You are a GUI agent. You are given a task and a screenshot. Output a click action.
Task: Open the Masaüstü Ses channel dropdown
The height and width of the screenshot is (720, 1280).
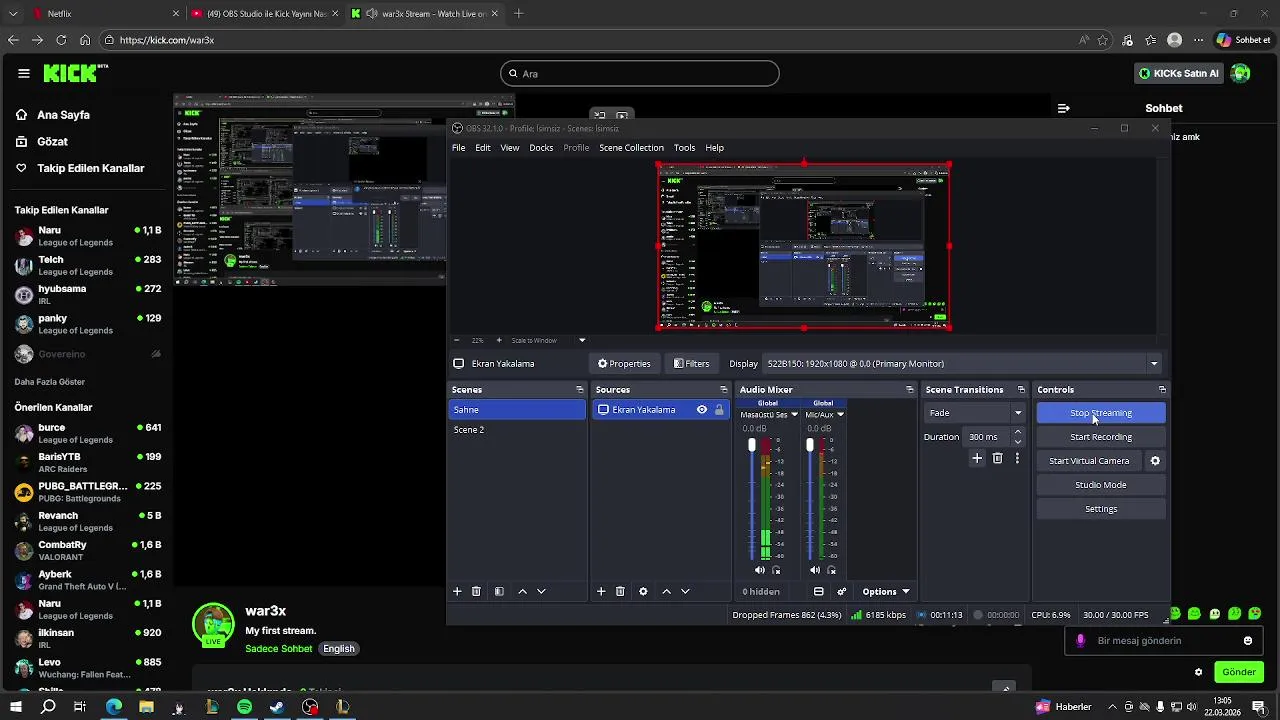coord(795,415)
